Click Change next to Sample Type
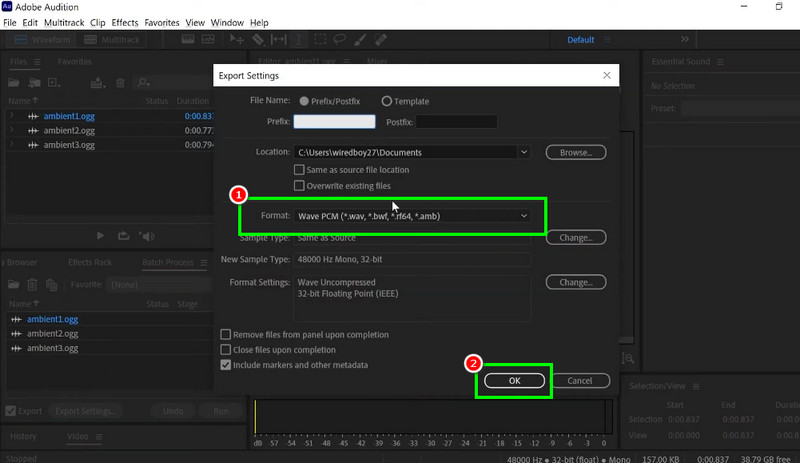 pos(576,237)
